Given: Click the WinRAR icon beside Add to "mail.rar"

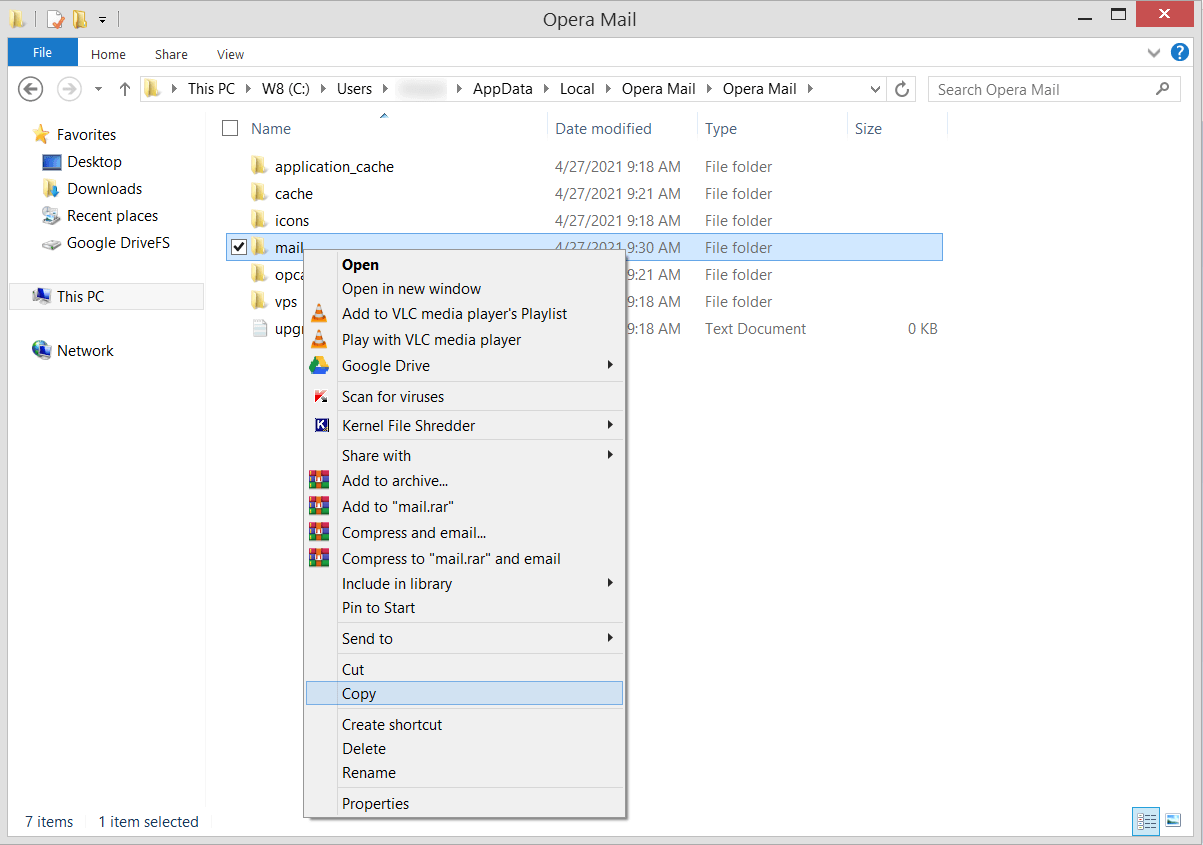Looking at the screenshot, I should tap(319, 507).
